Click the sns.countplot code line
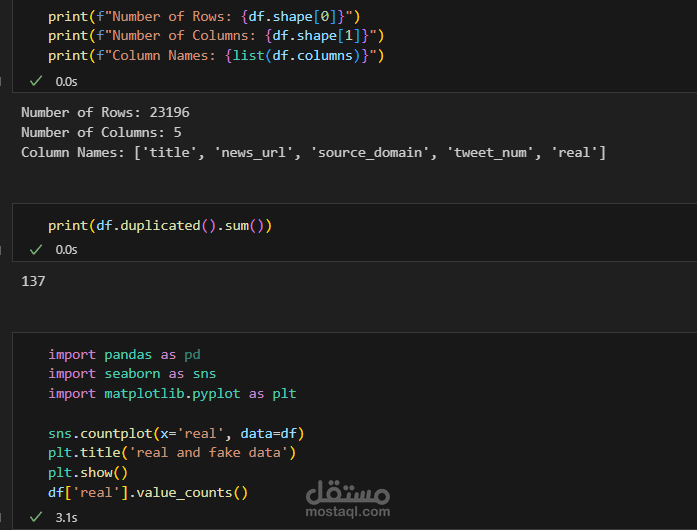The image size is (697, 530). 176,434
